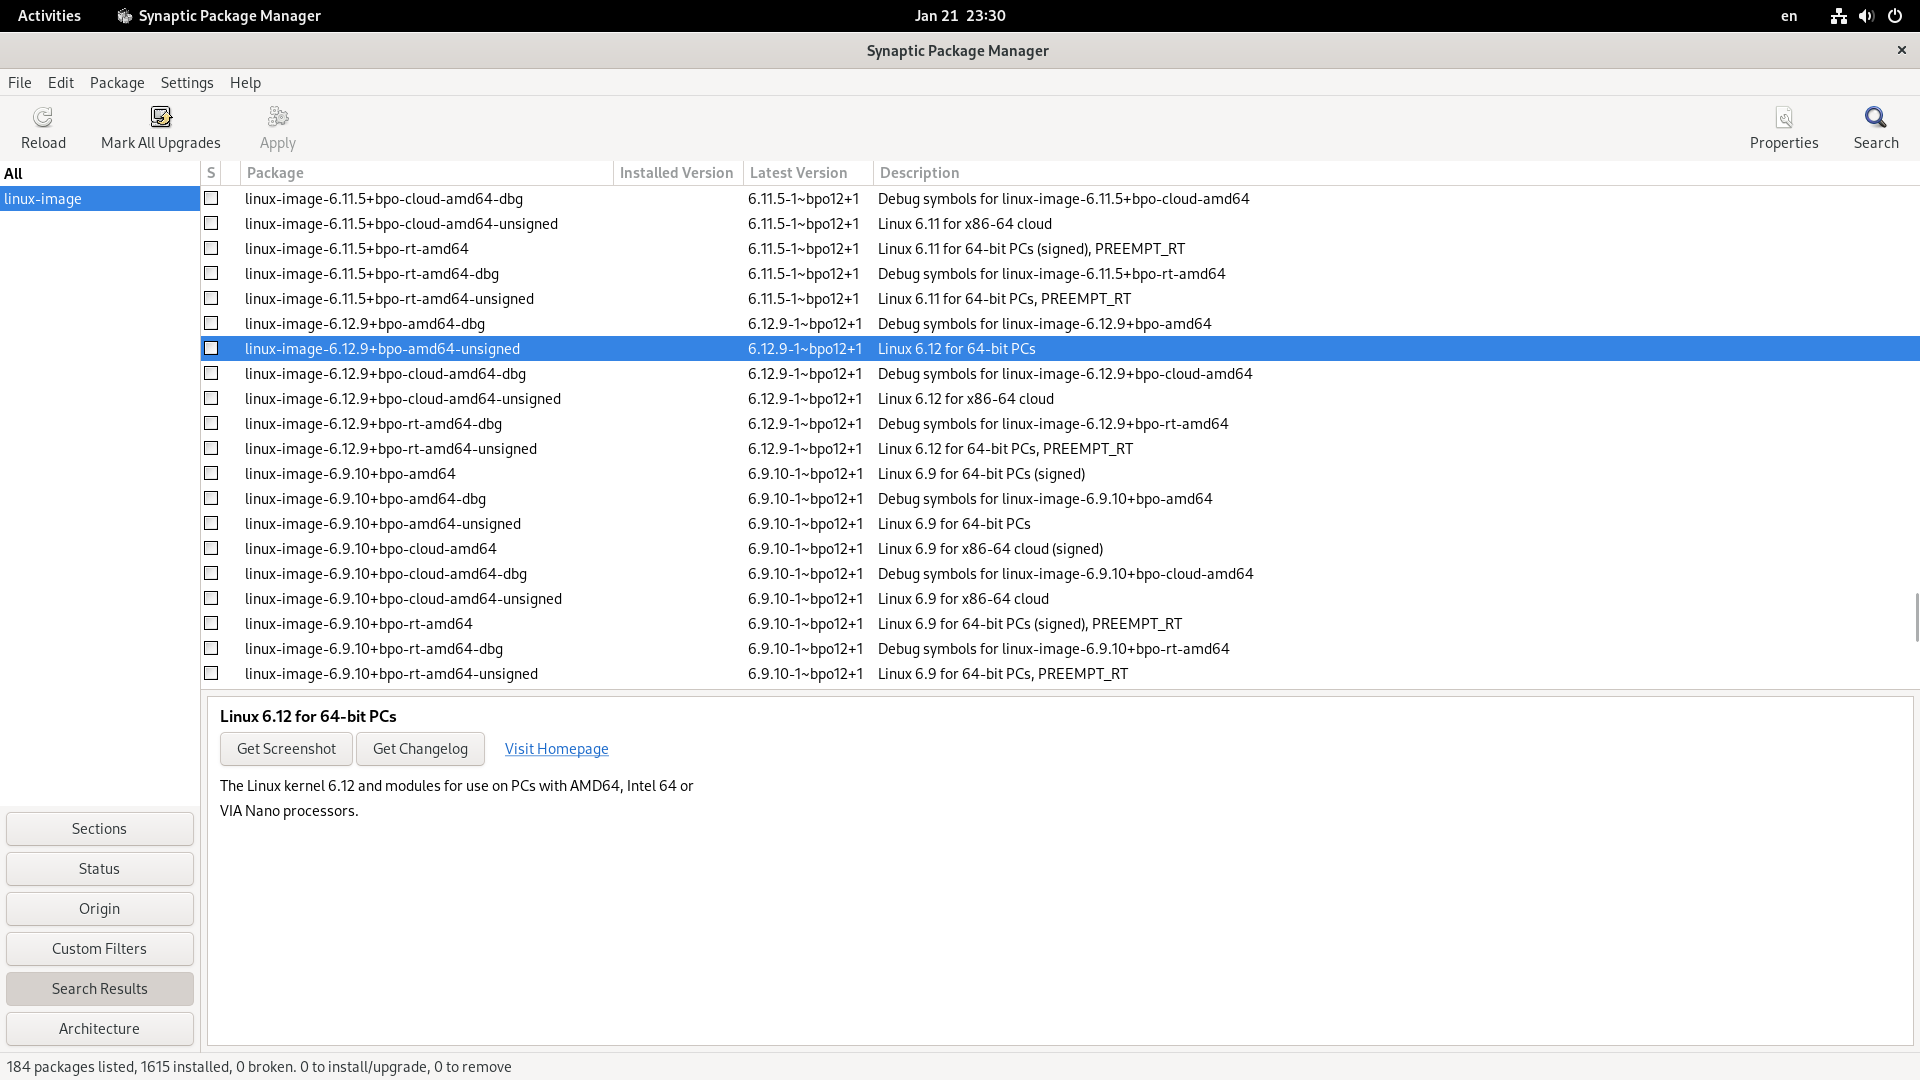Click description 'Linux 6.9 for x86-64 cloud (signed)'
Viewport: 1920px width, 1080px height.
pyautogui.click(x=990, y=549)
